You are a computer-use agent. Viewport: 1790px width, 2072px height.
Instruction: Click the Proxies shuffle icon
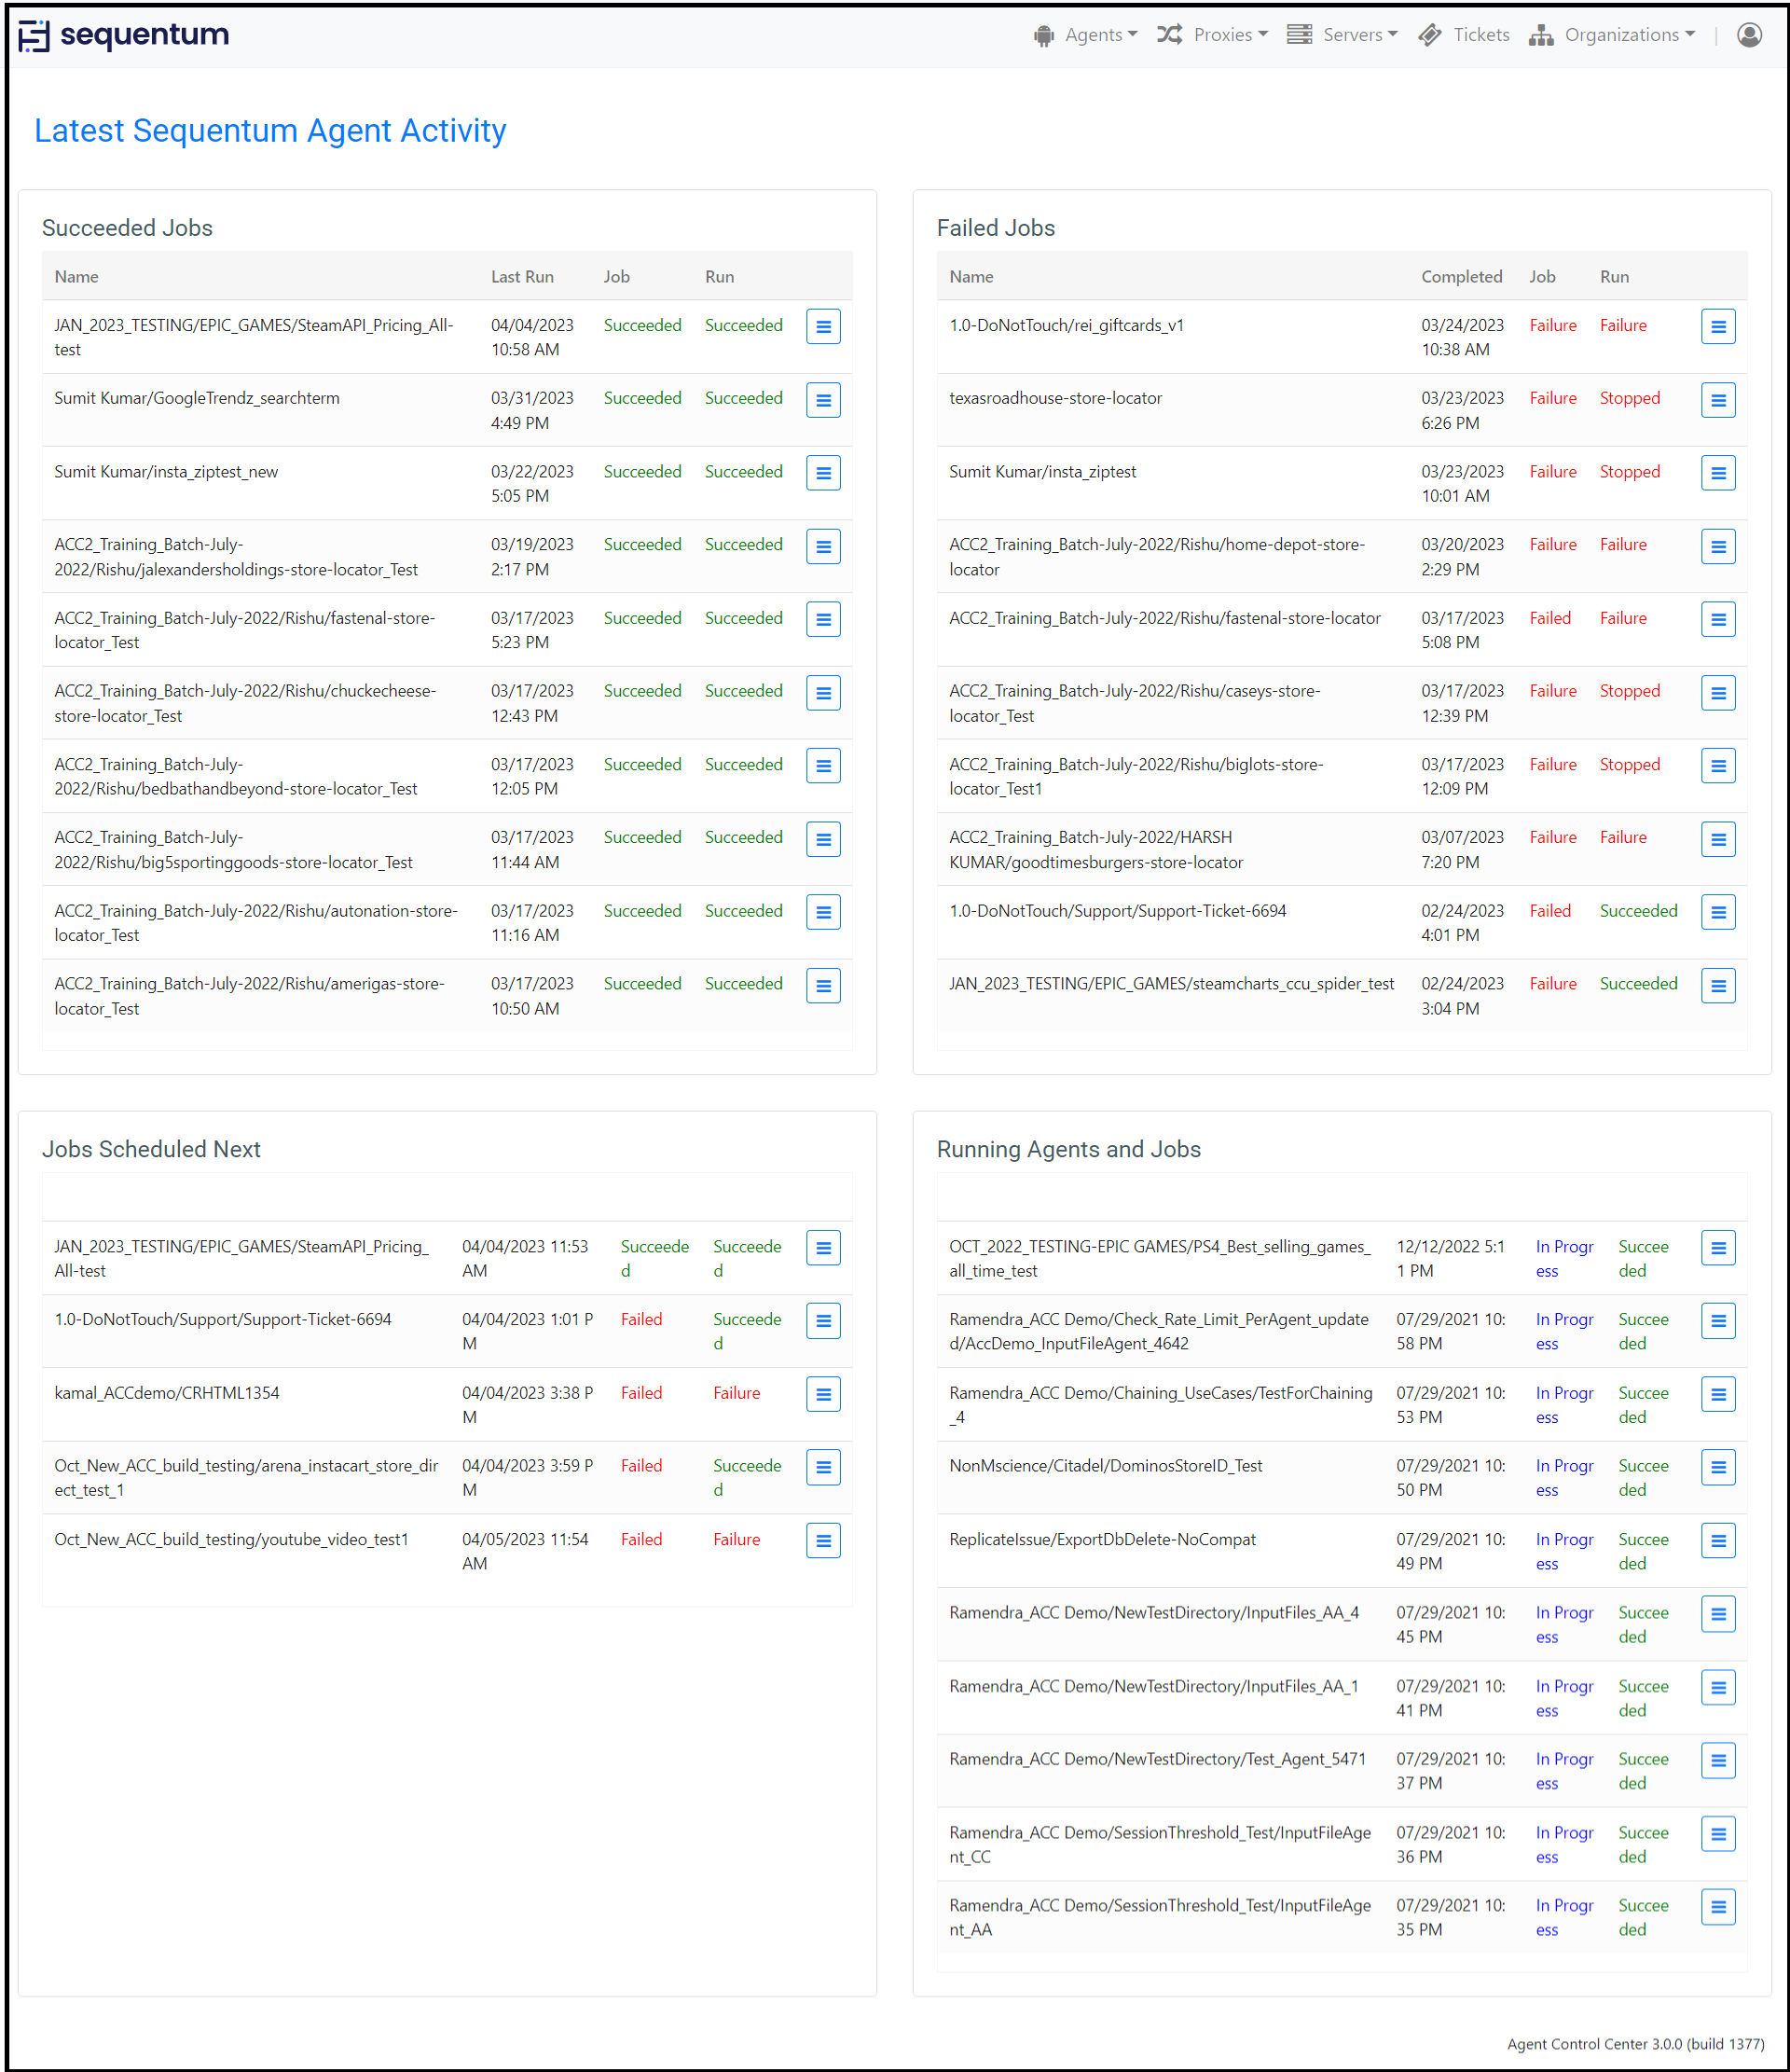click(x=1170, y=34)
